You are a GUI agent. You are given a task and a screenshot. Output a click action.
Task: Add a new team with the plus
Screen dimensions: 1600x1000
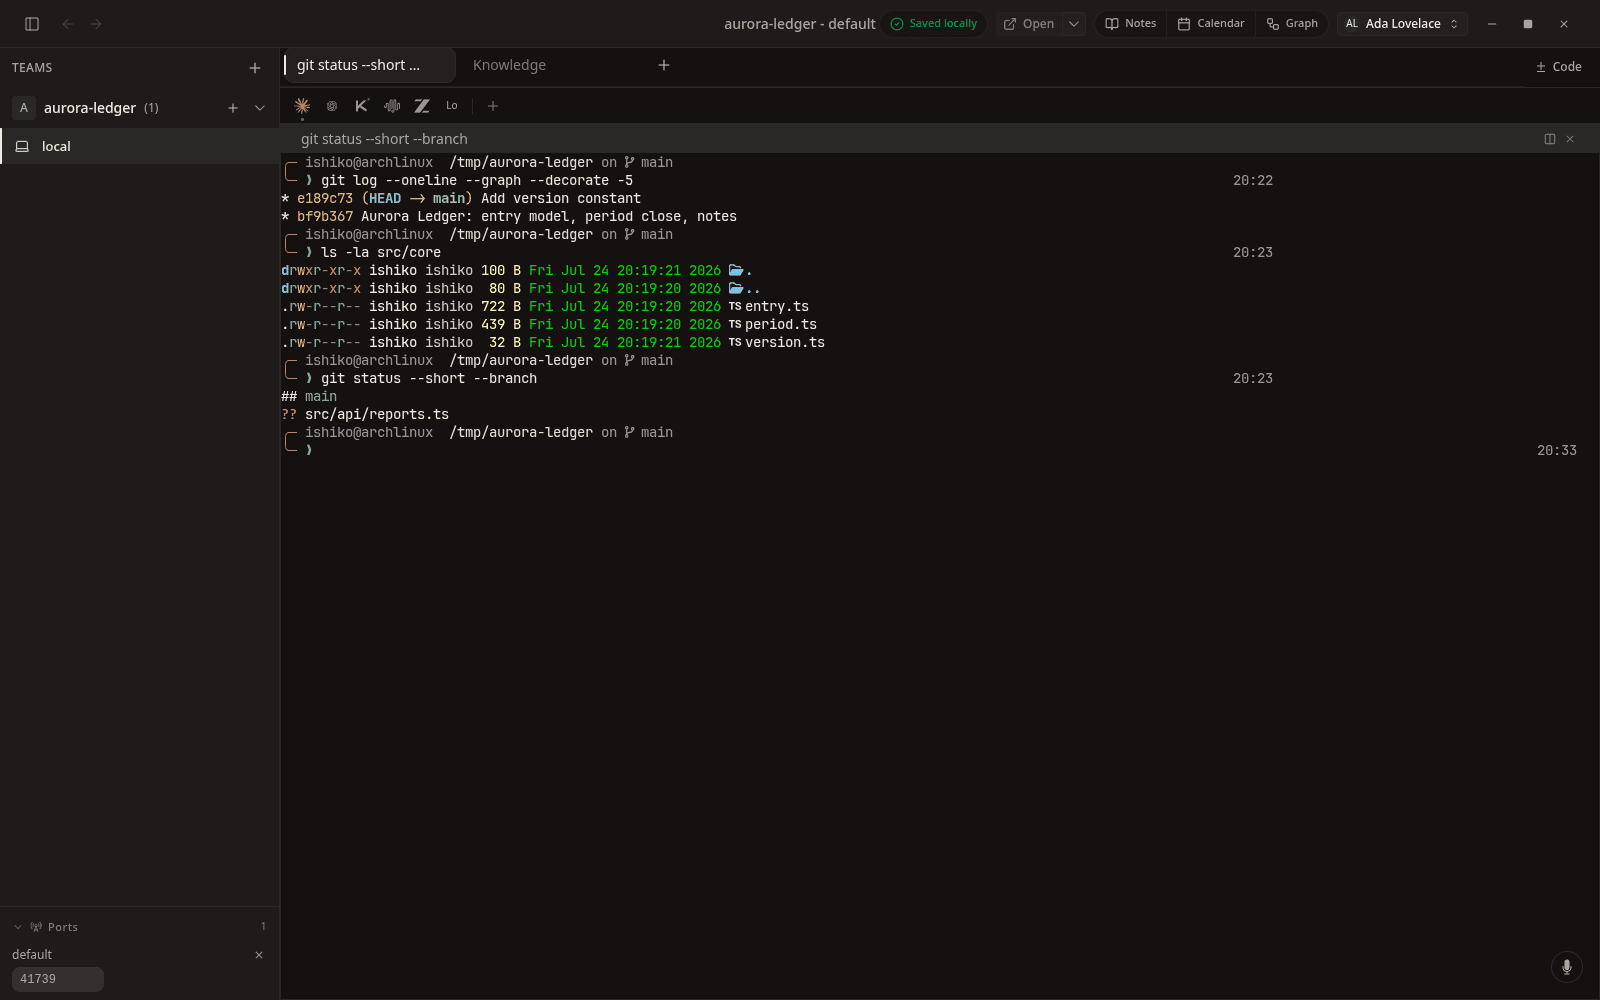[x=255, y=68]
